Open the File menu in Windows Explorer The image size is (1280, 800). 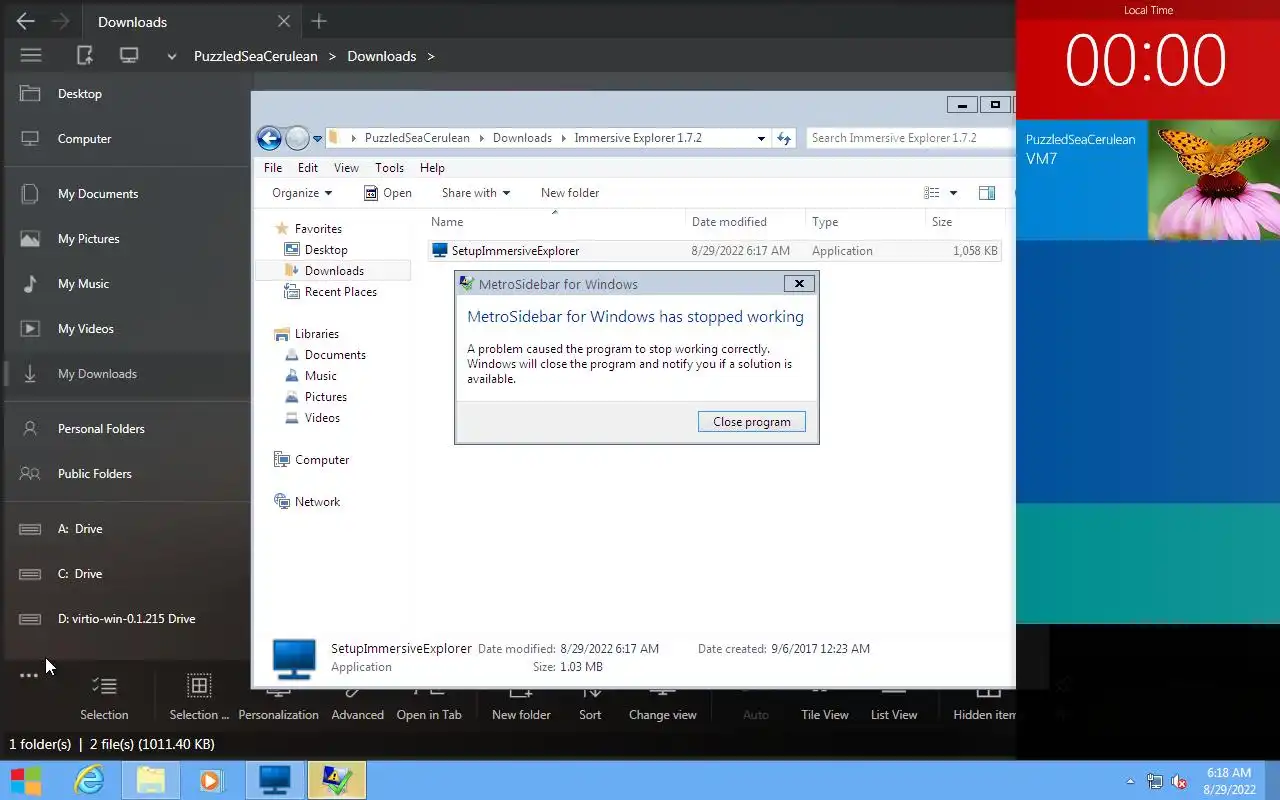273,168
